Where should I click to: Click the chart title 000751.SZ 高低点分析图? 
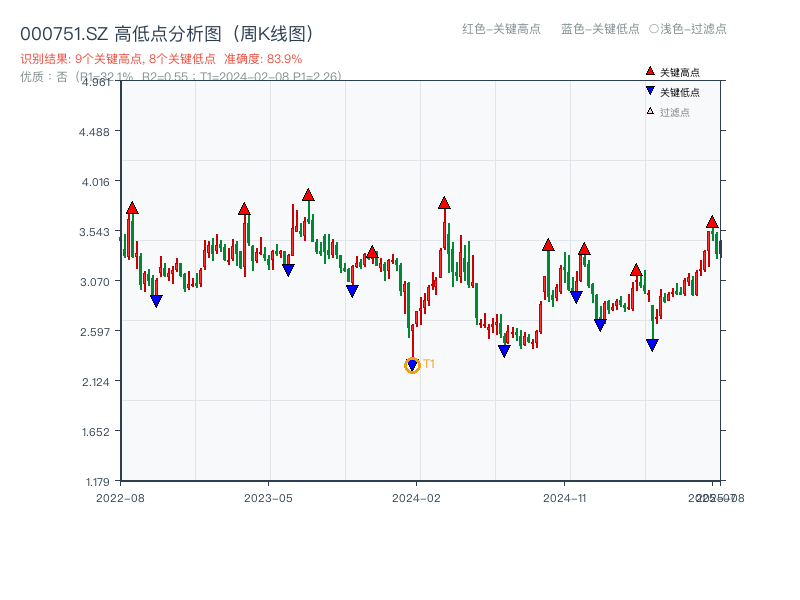click(x=169, y=34)
